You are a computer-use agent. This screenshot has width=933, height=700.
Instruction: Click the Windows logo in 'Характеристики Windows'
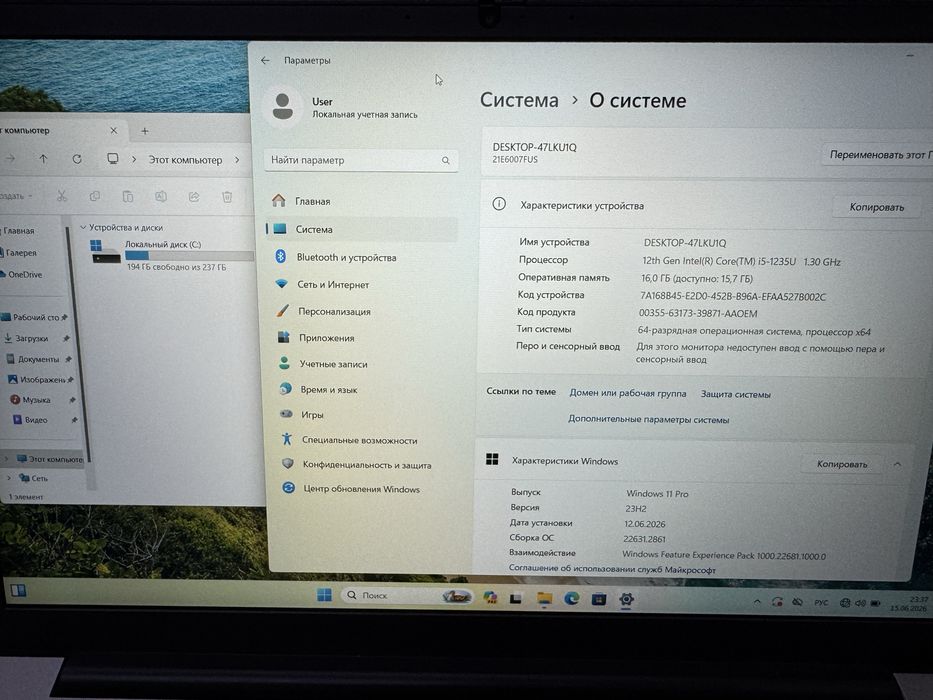click(492, 459)
